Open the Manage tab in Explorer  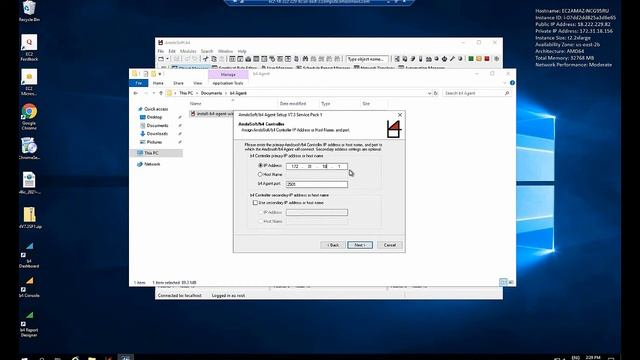(x=228, y=75)
